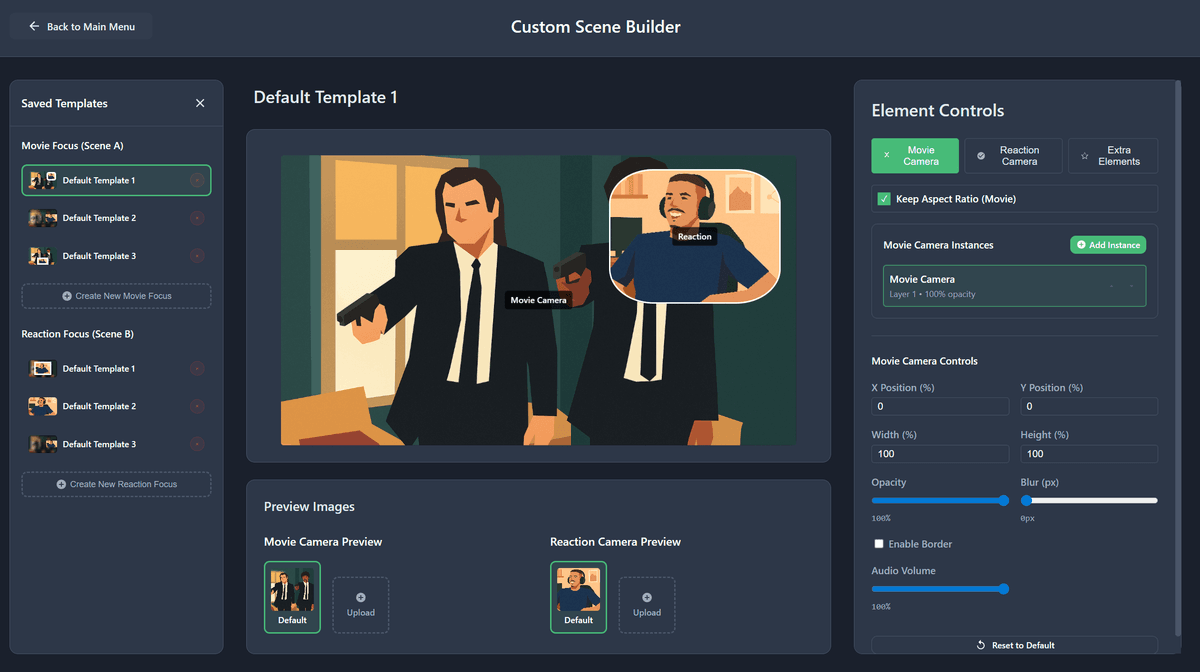Click the X icon on the Movie Camera tab

[x=886, y=155]
